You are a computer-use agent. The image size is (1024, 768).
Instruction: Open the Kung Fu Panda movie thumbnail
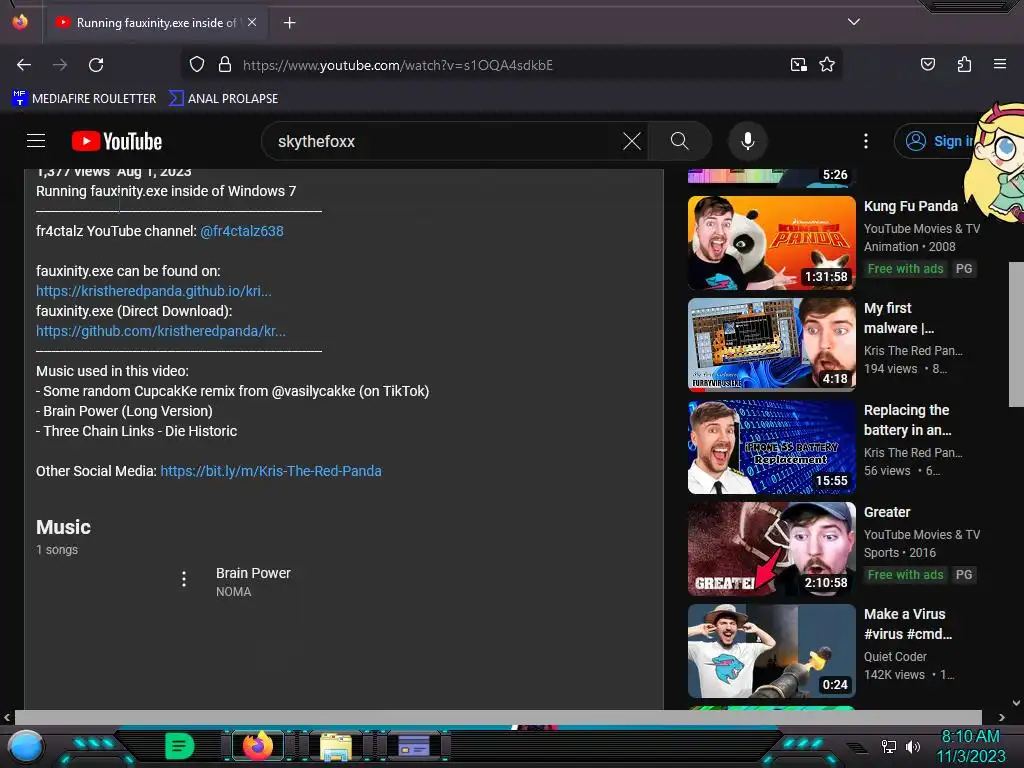pos(771,242)
